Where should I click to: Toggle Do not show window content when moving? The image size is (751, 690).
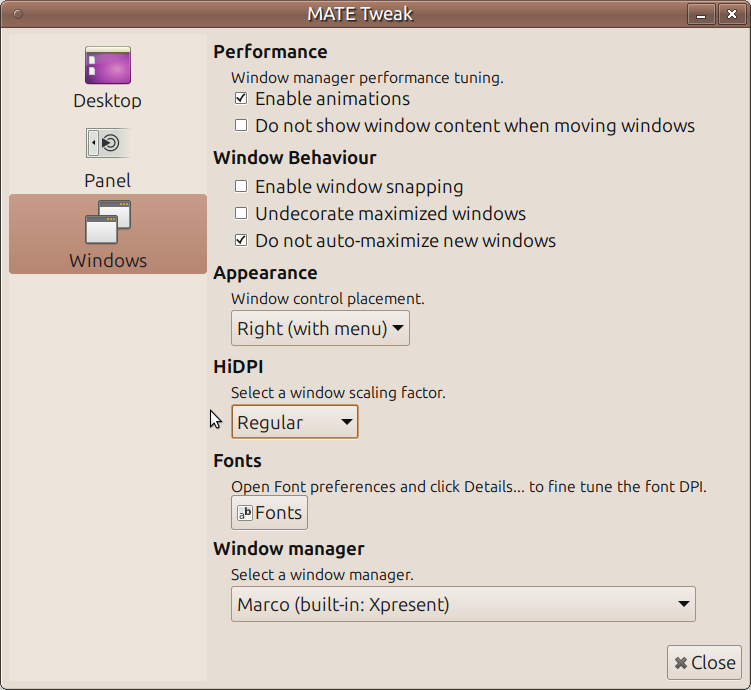point(241,126)
